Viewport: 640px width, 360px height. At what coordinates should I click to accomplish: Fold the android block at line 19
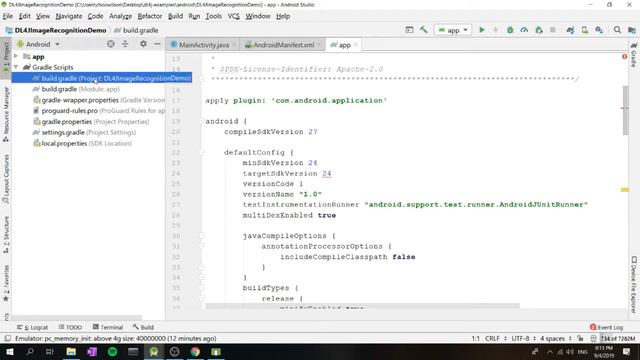click(x=202, y=121)
